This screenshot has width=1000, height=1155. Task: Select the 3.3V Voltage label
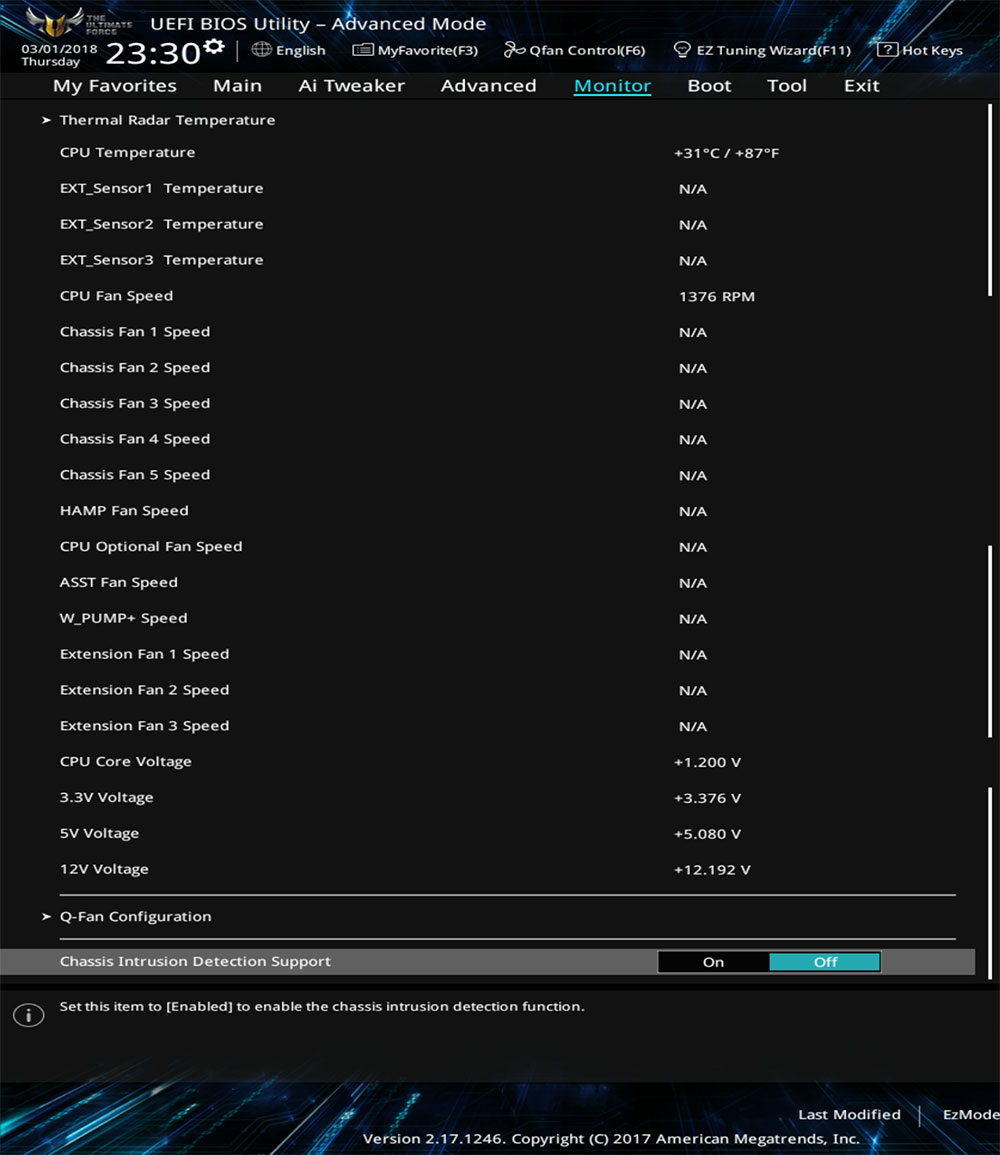click(x=107, y=798)
